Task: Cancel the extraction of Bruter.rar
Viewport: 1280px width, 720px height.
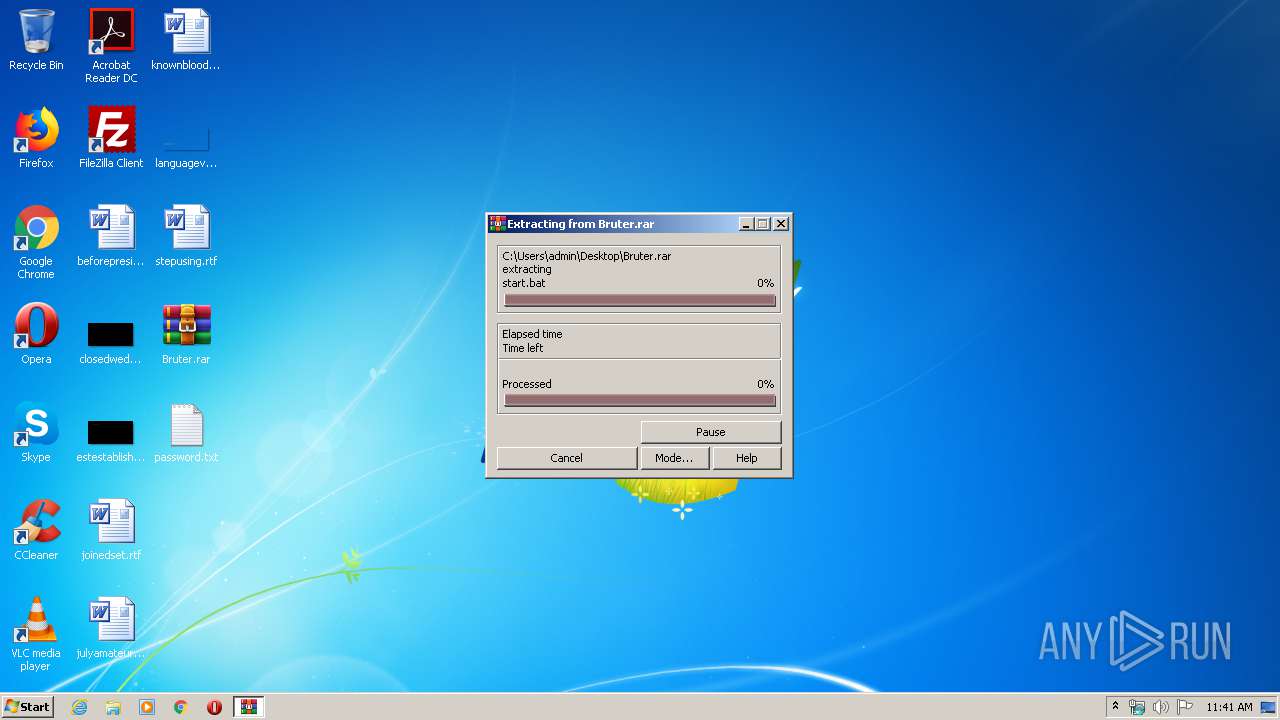Action: coord(566,458)
